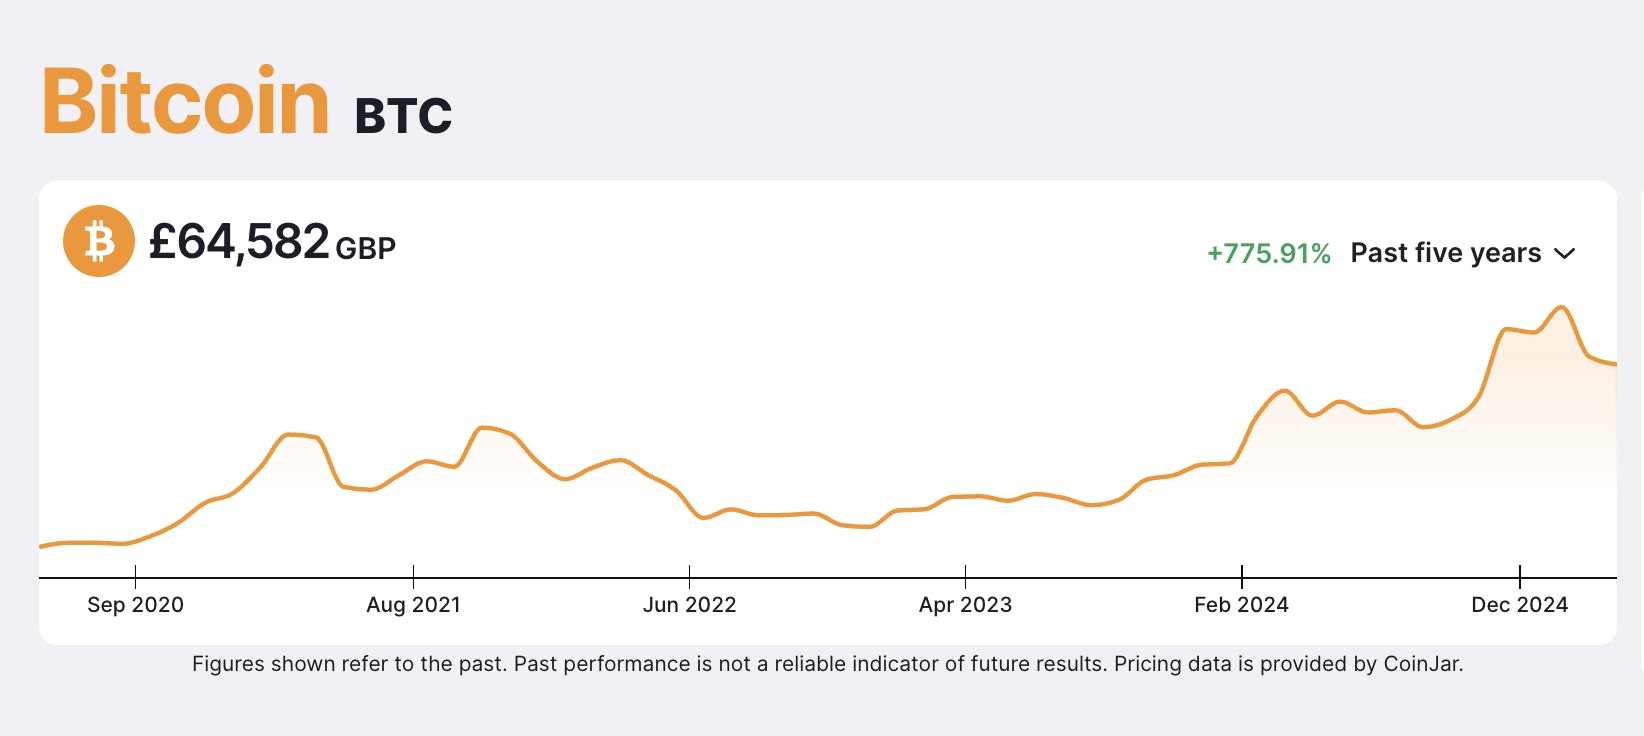Image resolution: width=1644 pixels, height=736 pixels.
Task: Click the Sep 2020 axis tick mark
Action: point(135,576)
